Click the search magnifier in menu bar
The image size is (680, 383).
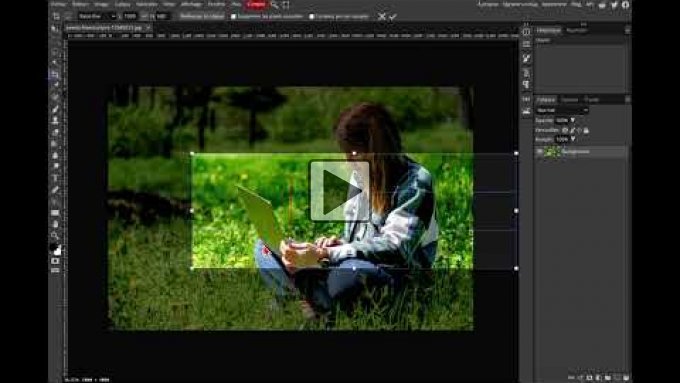tap(275, 5)
